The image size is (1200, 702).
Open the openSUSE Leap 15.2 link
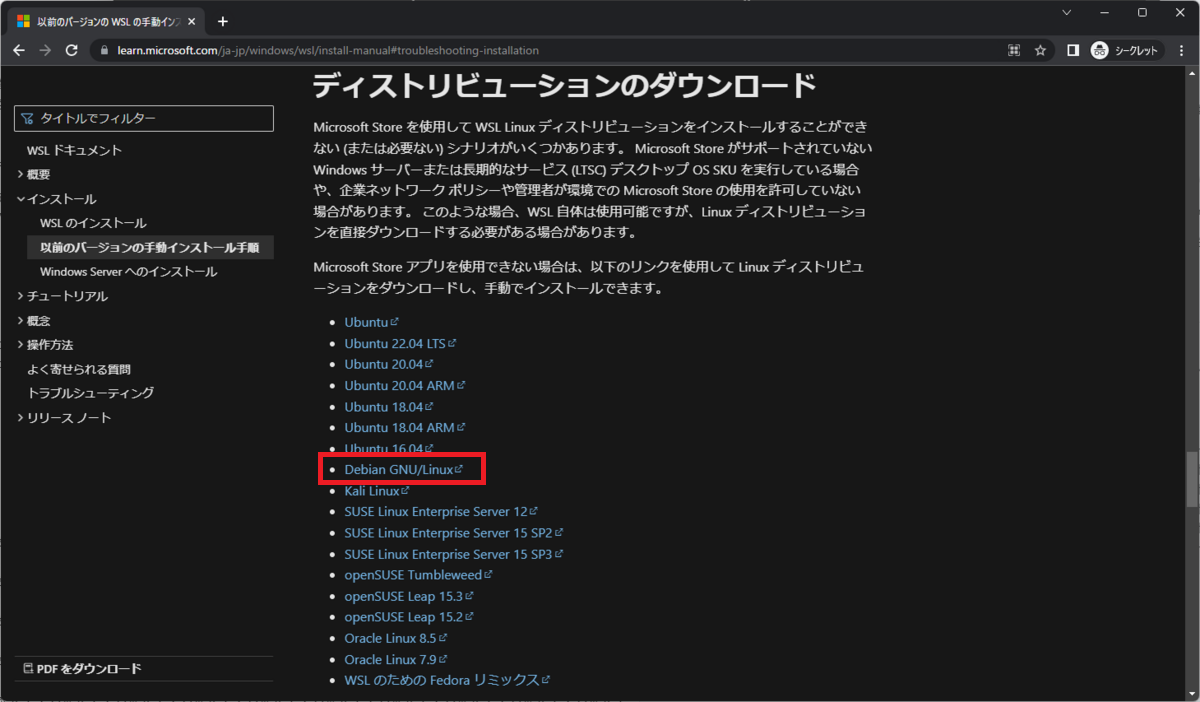409,617
